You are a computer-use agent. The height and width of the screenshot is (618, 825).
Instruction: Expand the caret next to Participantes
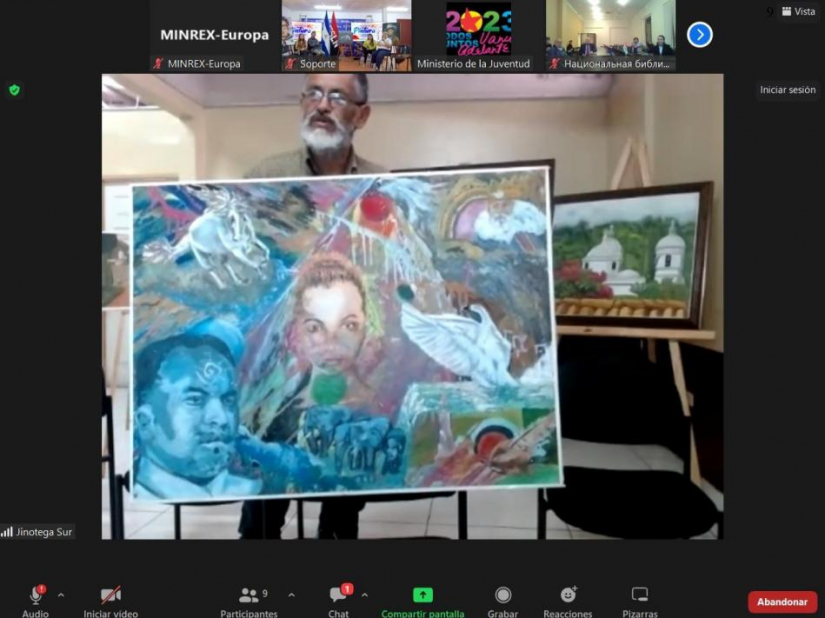point(291,595)
